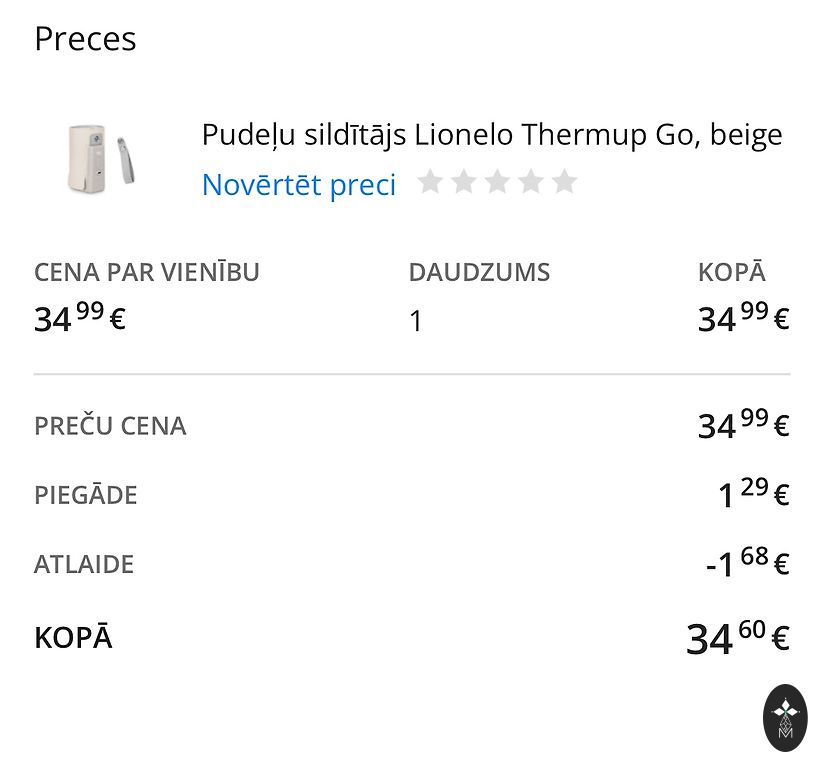Click the delivery cost of 1.29 €

pos(754,494)
